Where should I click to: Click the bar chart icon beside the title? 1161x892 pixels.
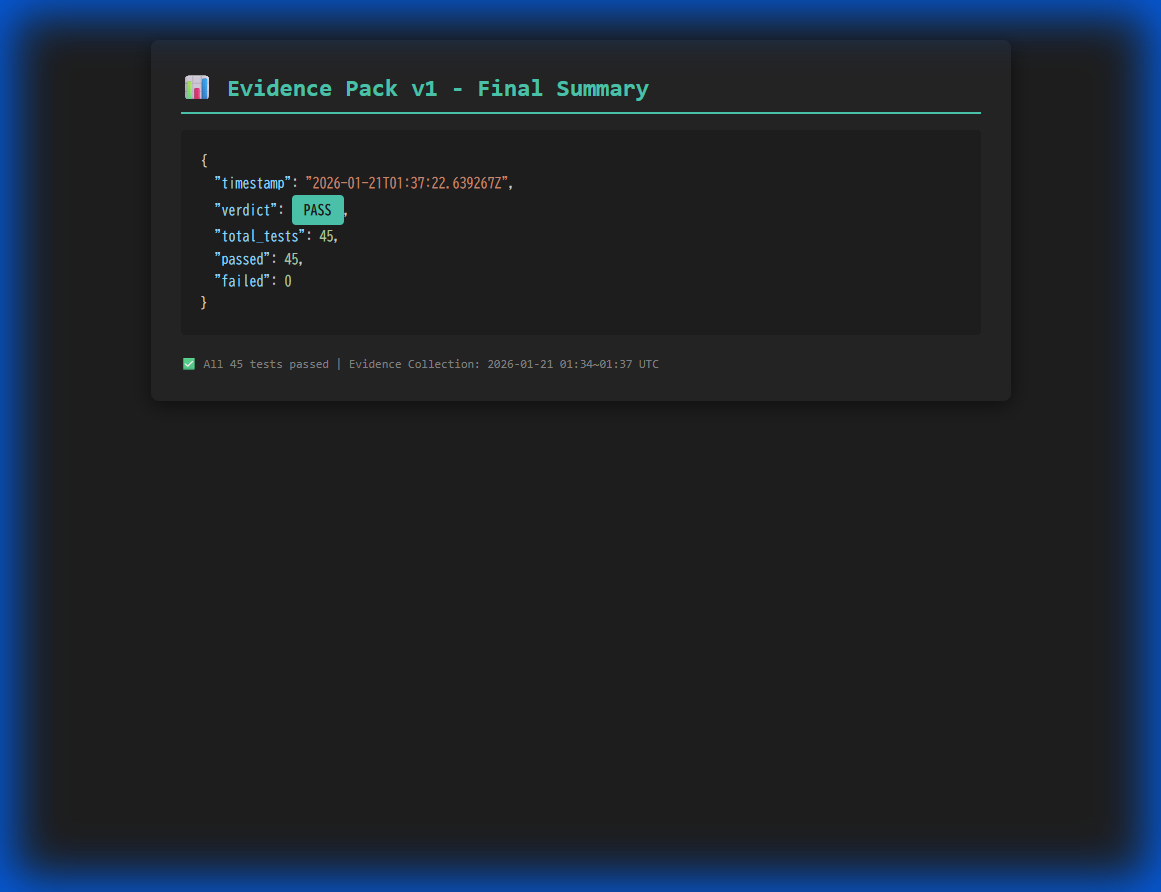click(x=196, y=87)
